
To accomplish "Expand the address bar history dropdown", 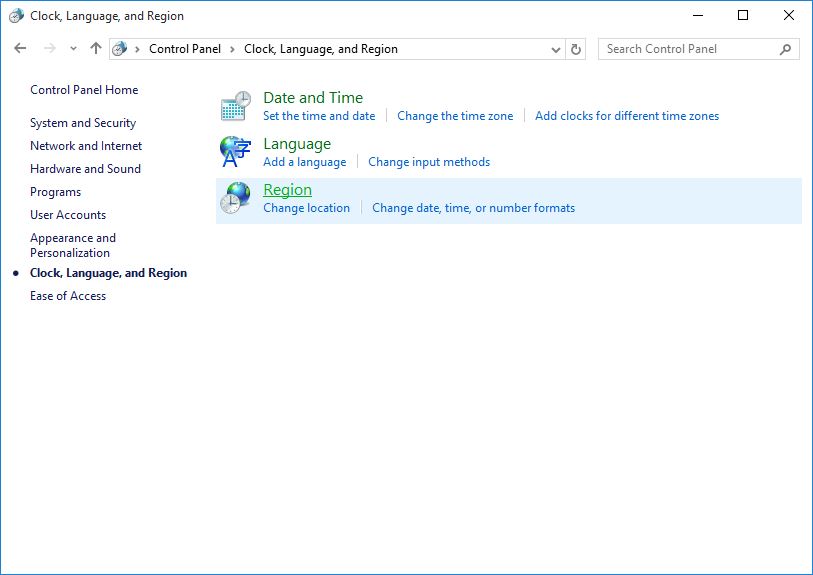I will coord(555,50).
